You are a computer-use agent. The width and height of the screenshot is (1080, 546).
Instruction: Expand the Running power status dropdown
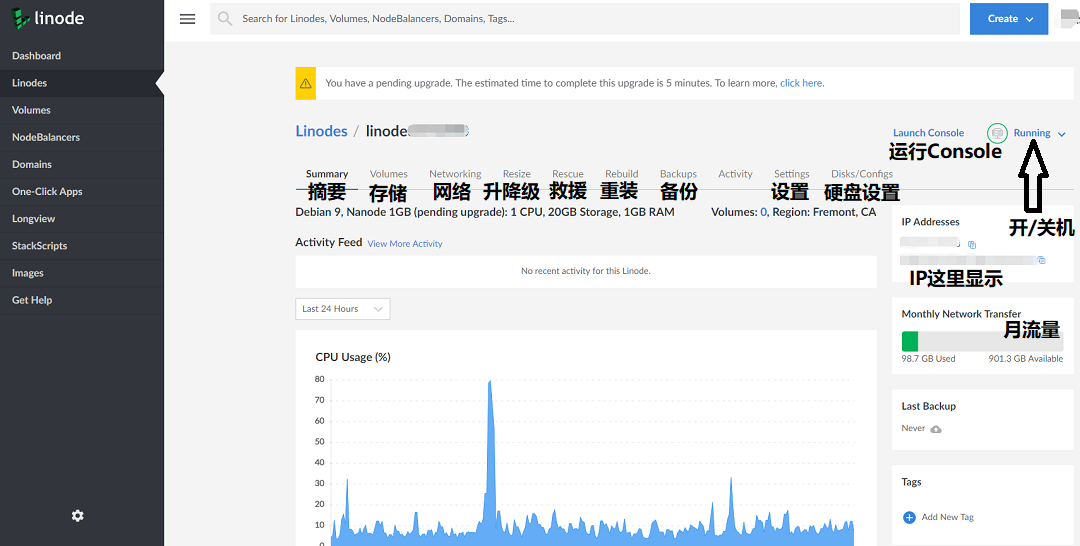point(1040,133)
